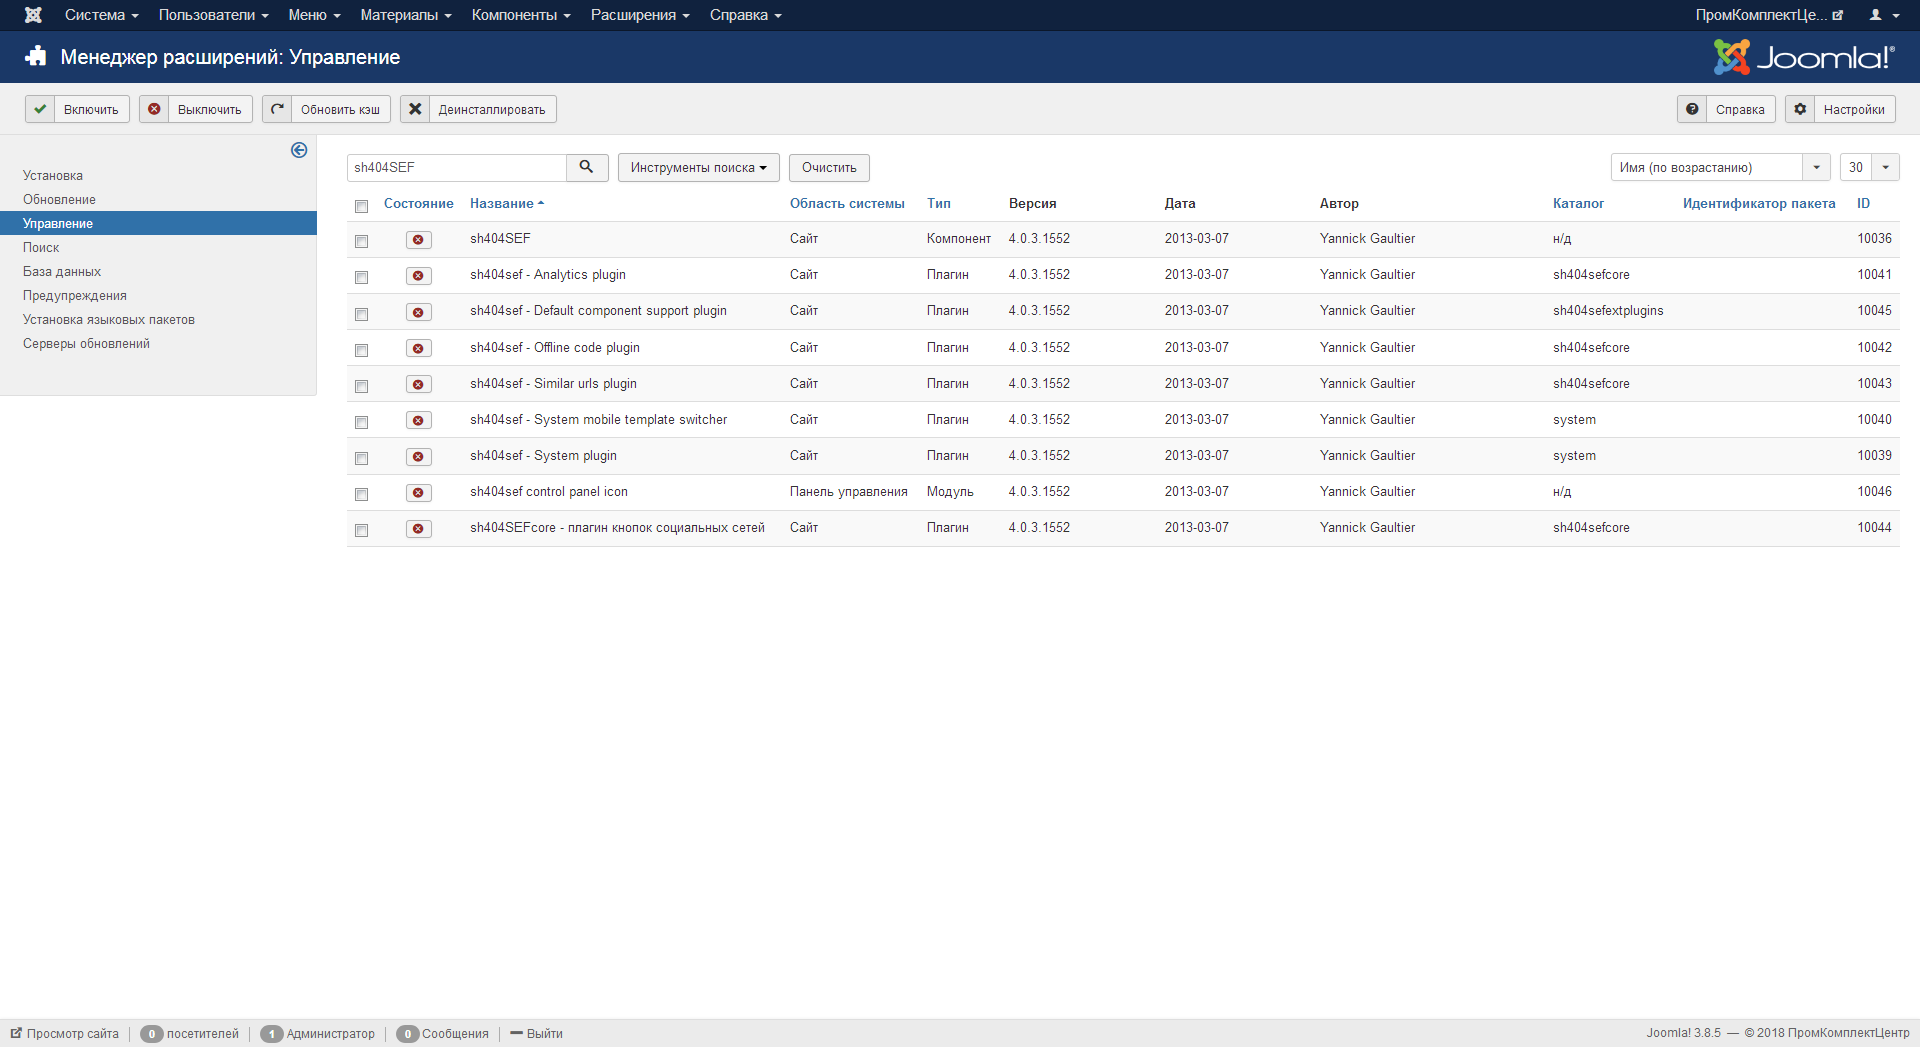Click the puzzle piece extensions manager icon
Screen dimensions: 1920x1047
click(x=36, y=56)
